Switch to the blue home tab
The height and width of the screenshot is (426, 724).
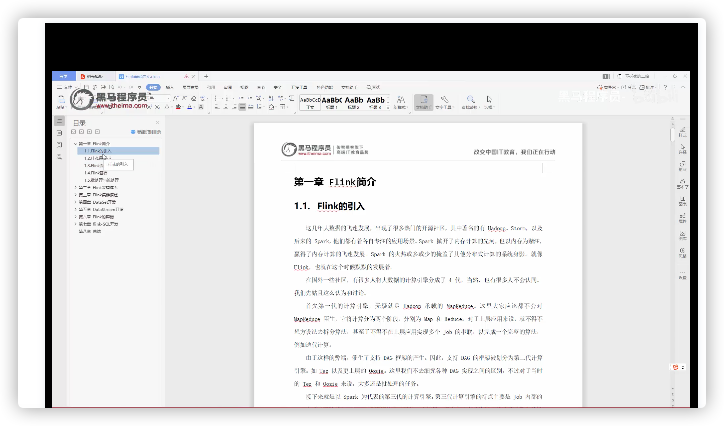pos(64,76)
